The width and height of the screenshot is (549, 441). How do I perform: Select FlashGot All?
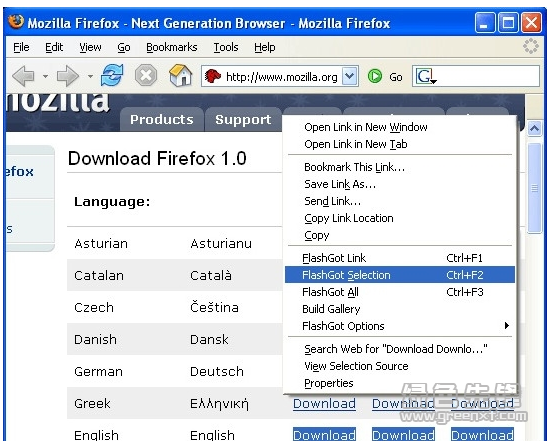pos(400,292)
